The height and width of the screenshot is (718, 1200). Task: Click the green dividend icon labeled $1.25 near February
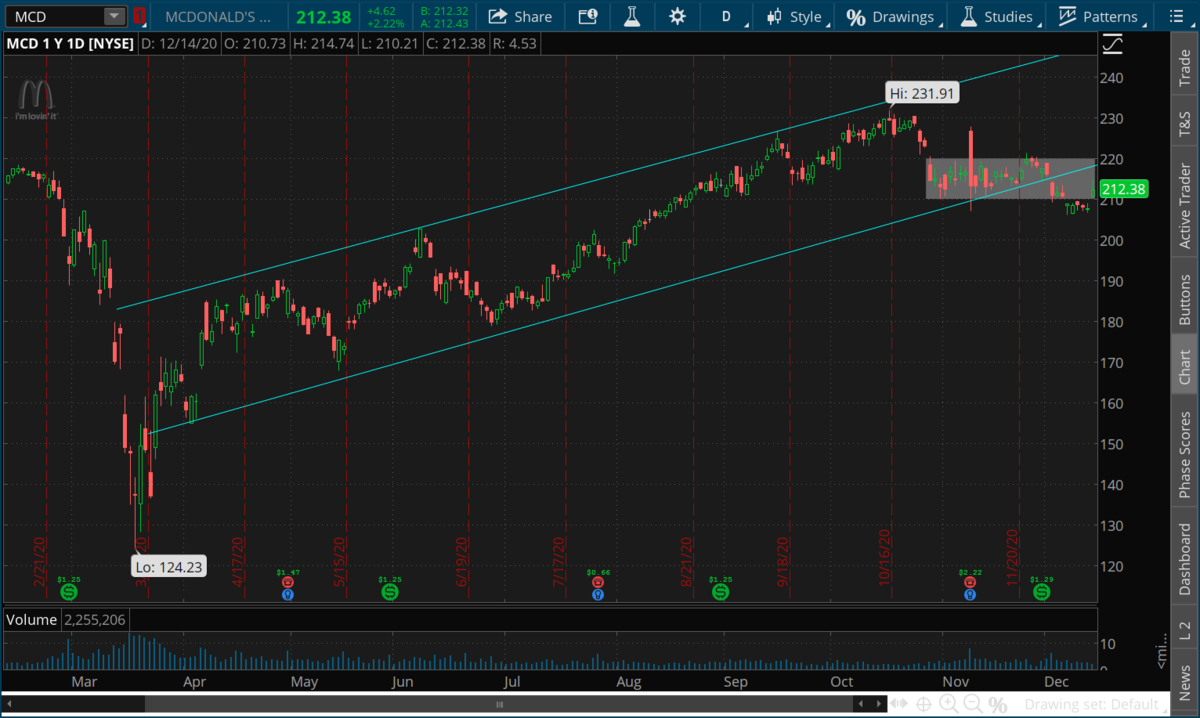pyautogui.click(x=68, y=592)
